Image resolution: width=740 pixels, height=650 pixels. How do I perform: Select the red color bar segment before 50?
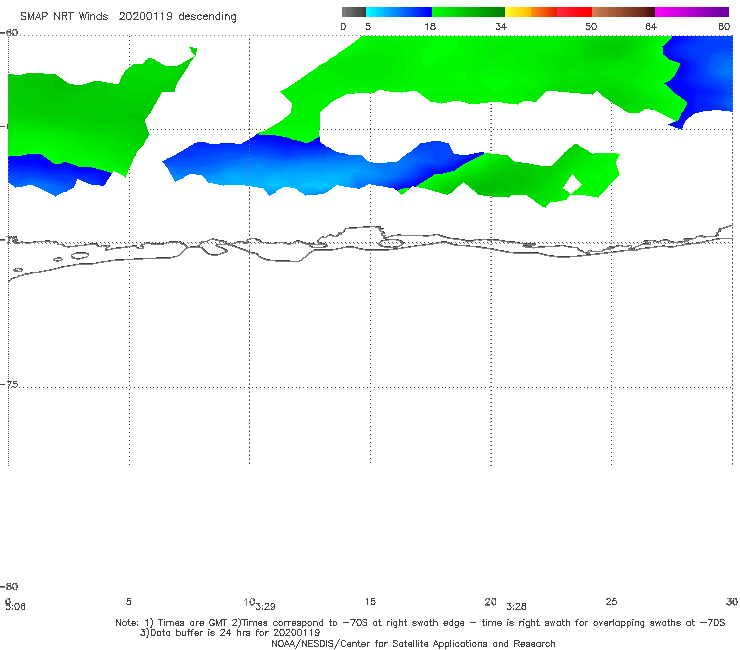pos(574,12)
